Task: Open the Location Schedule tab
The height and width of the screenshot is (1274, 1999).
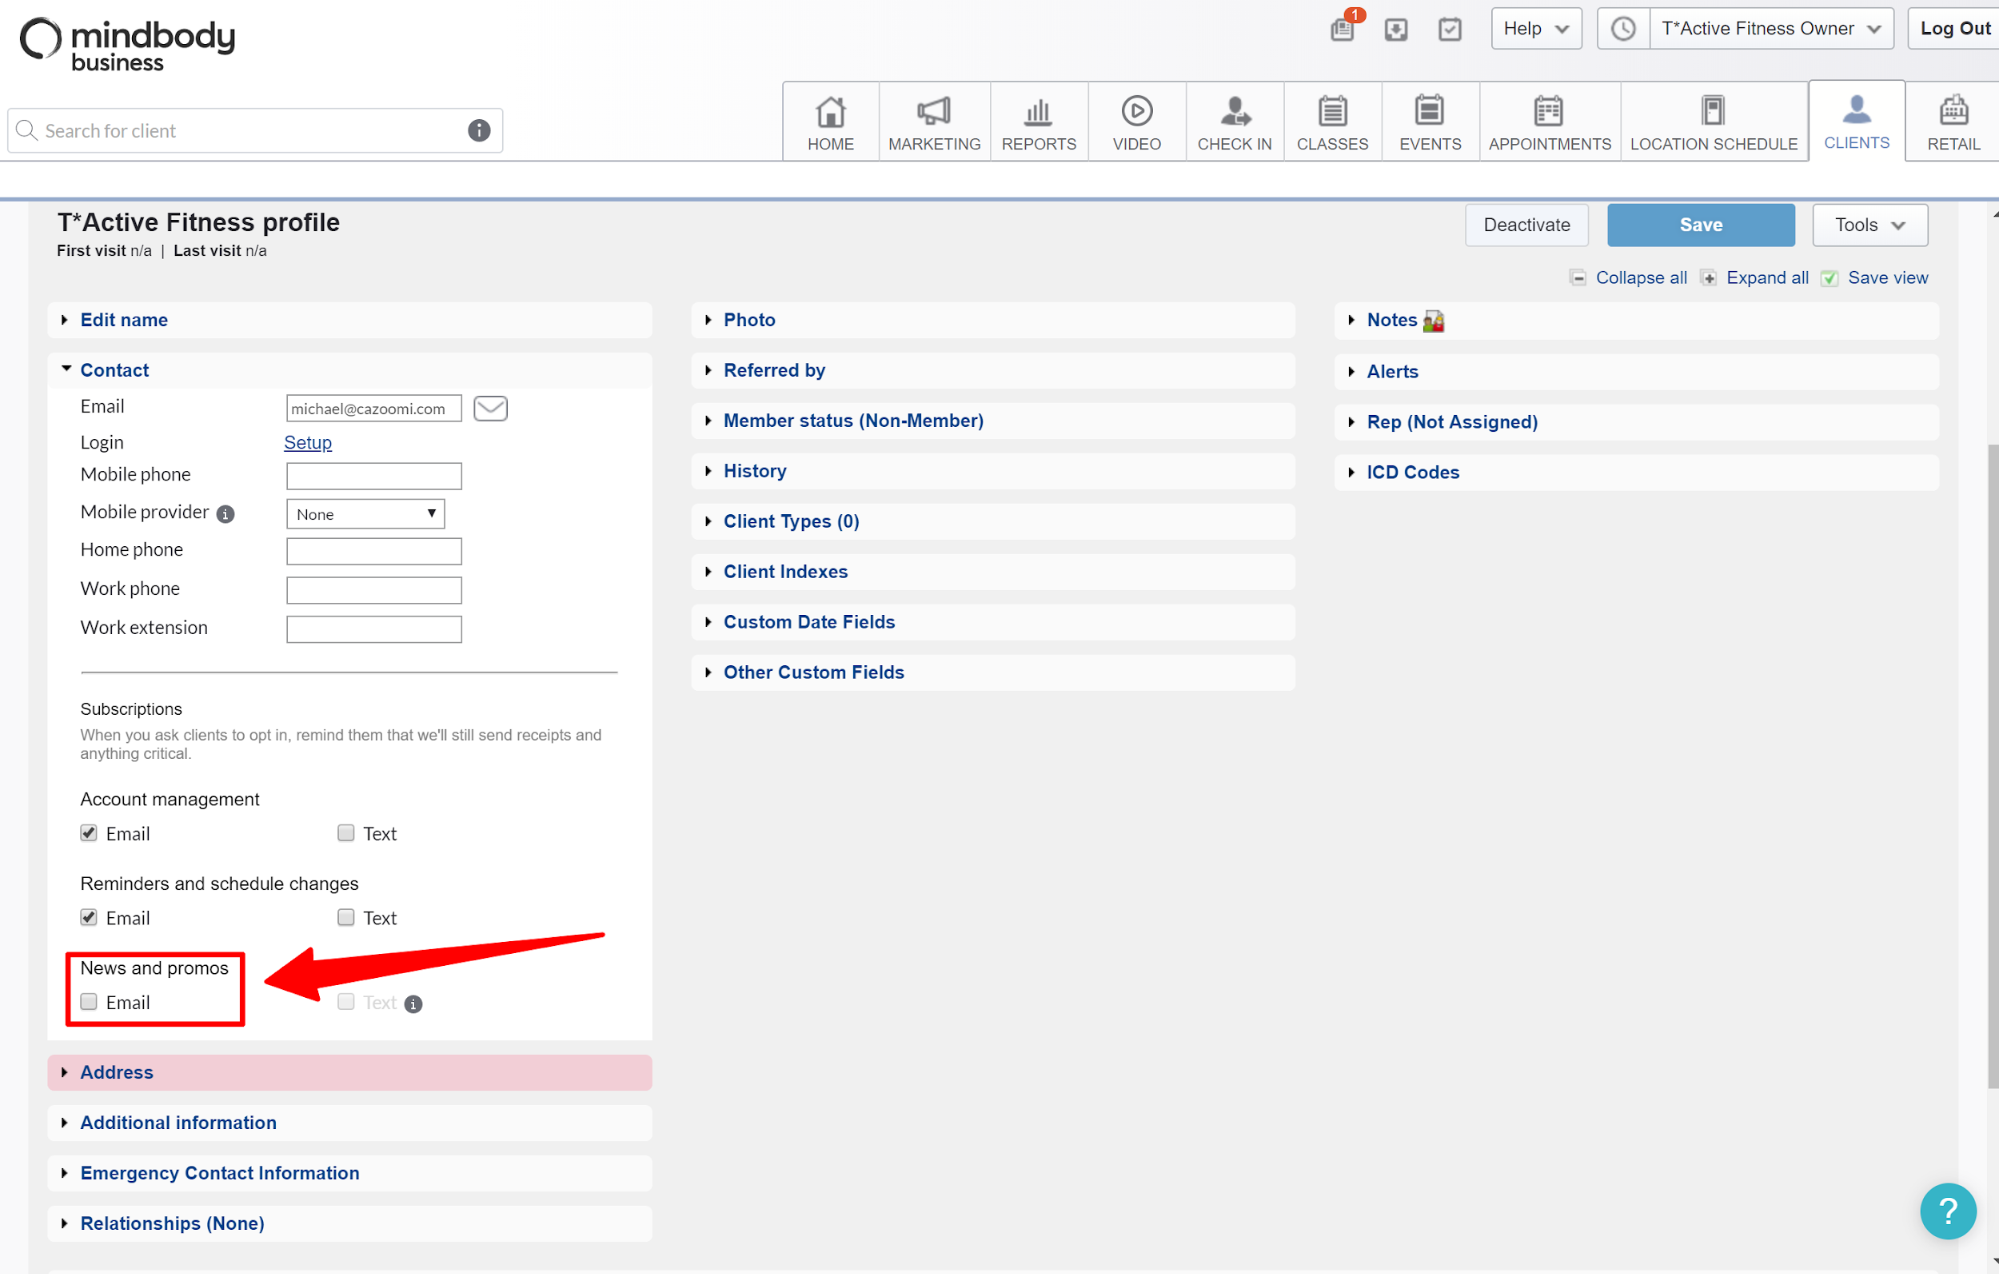Action: coord(1714,122)
